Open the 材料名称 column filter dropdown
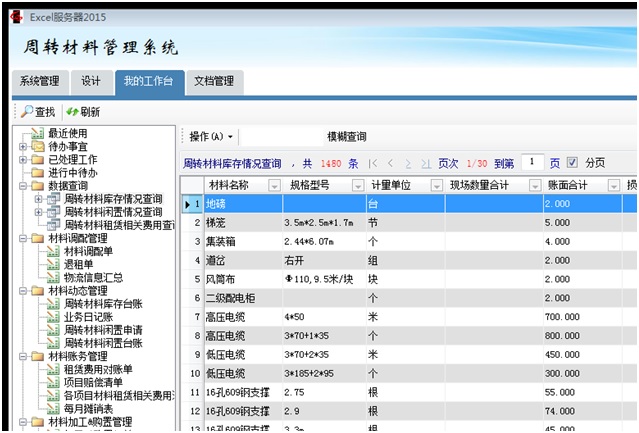The width and height of the screenshot is (639, 433). [x=273, y=185]
